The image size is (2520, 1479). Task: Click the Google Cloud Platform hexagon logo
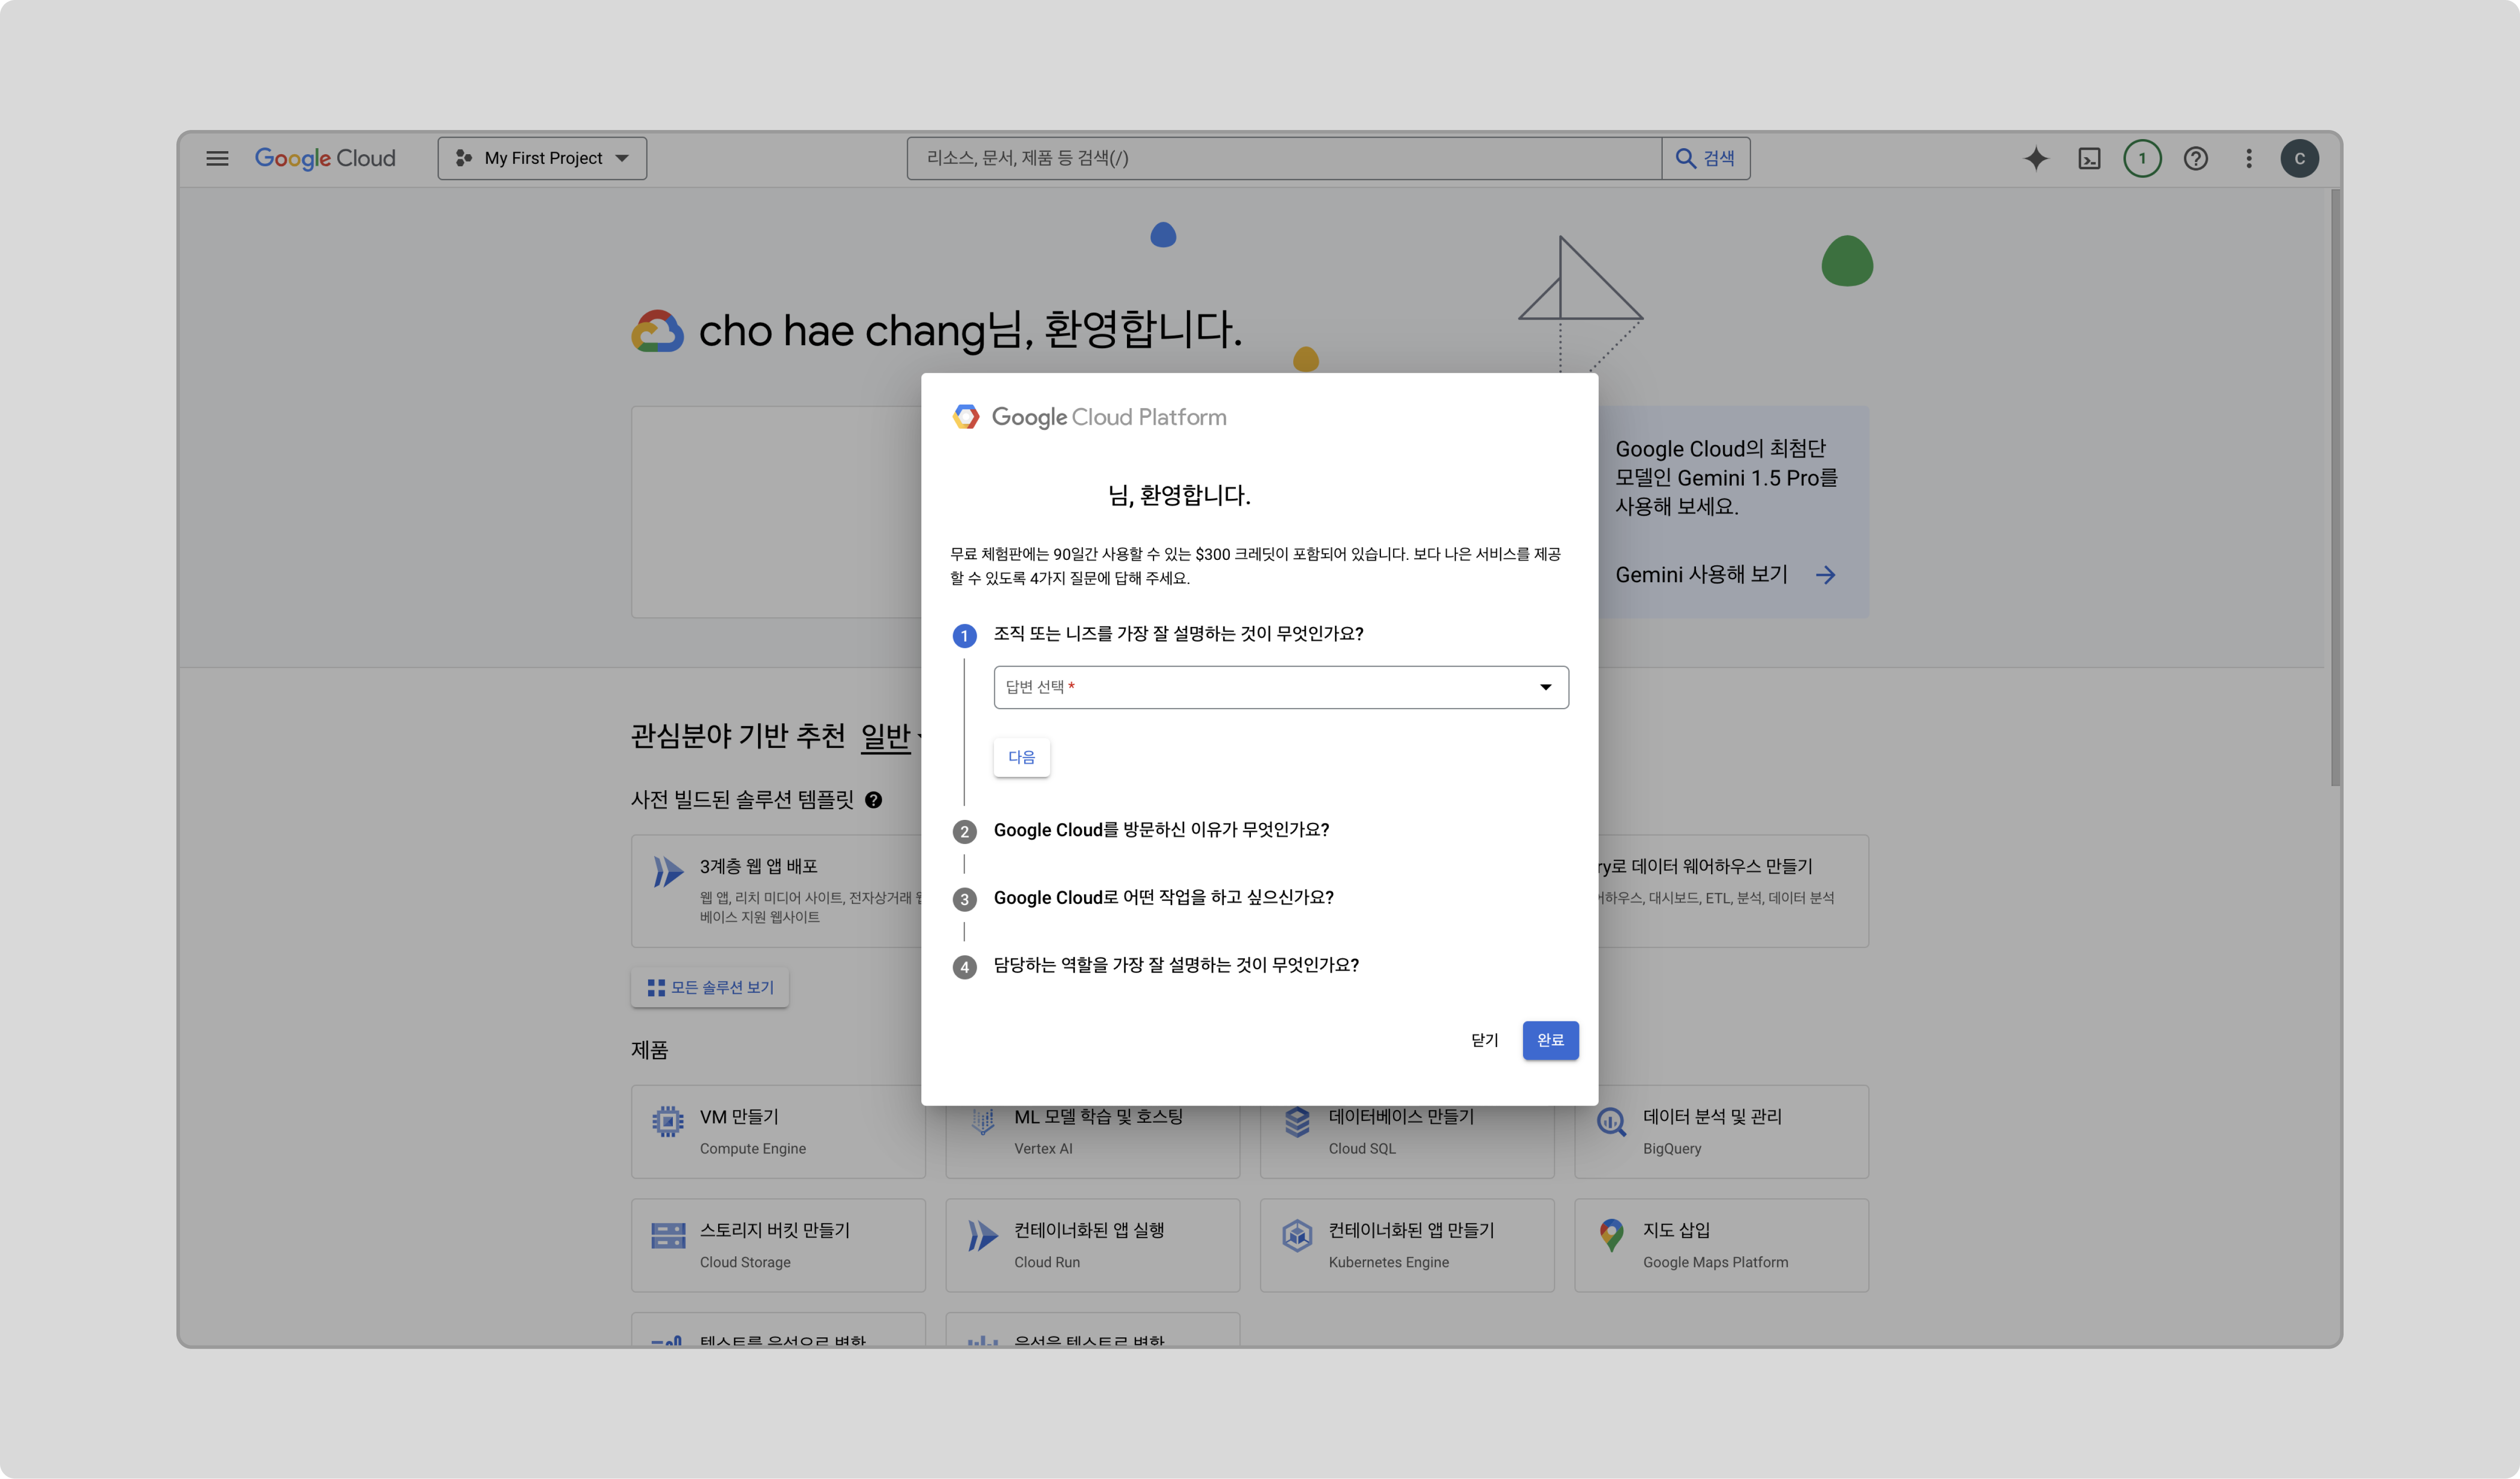(966, 417)
